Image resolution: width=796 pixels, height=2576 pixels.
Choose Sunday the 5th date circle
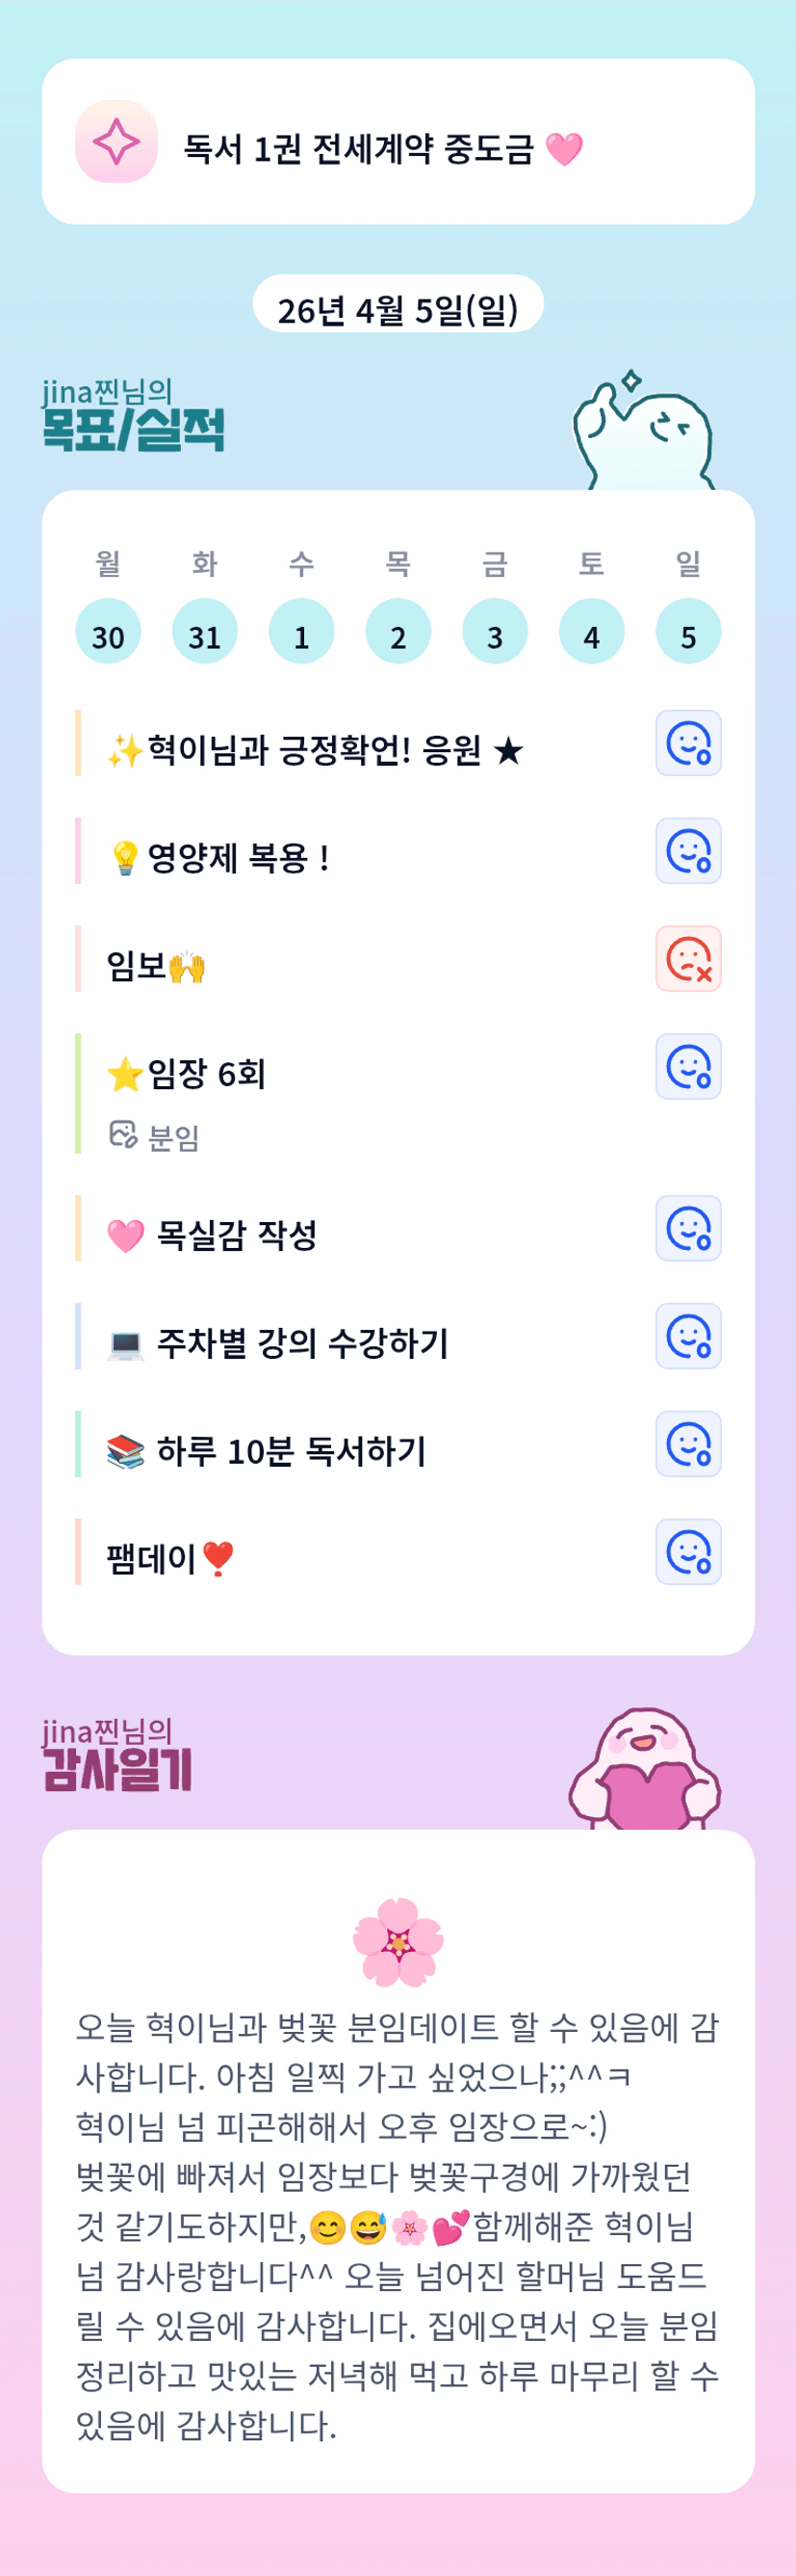[688, 632]
